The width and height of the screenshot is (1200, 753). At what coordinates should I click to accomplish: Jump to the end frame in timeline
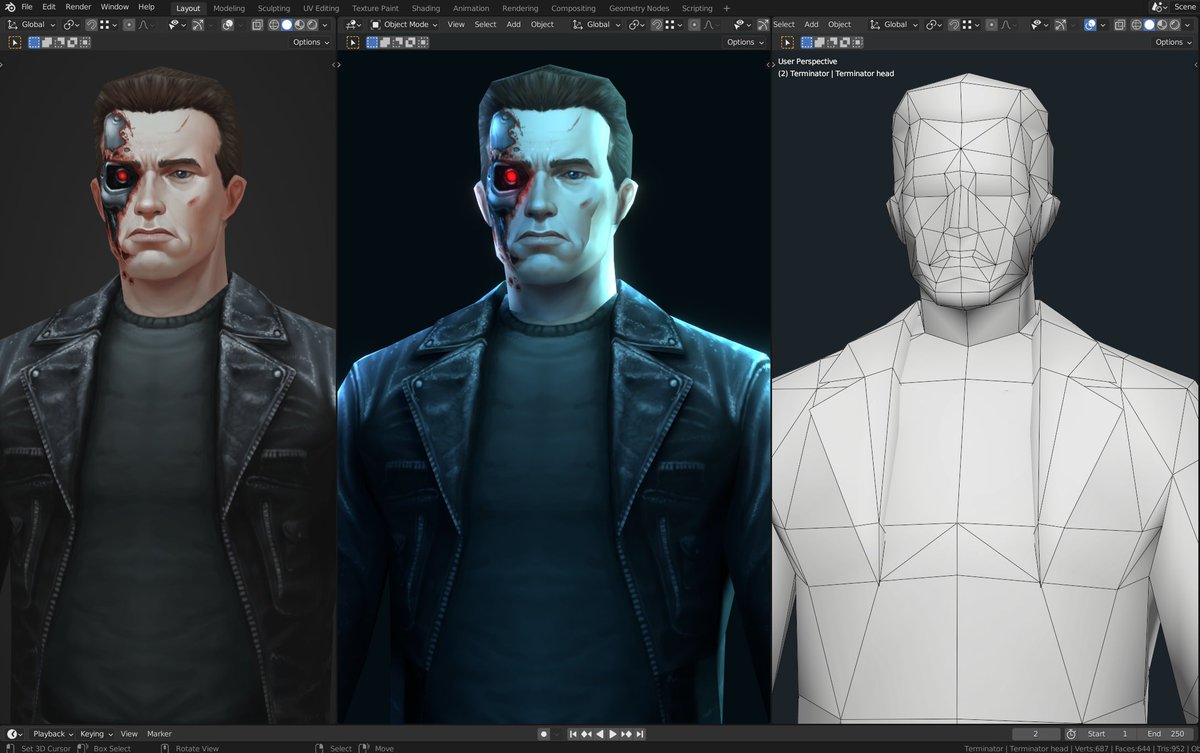[640, 734]
